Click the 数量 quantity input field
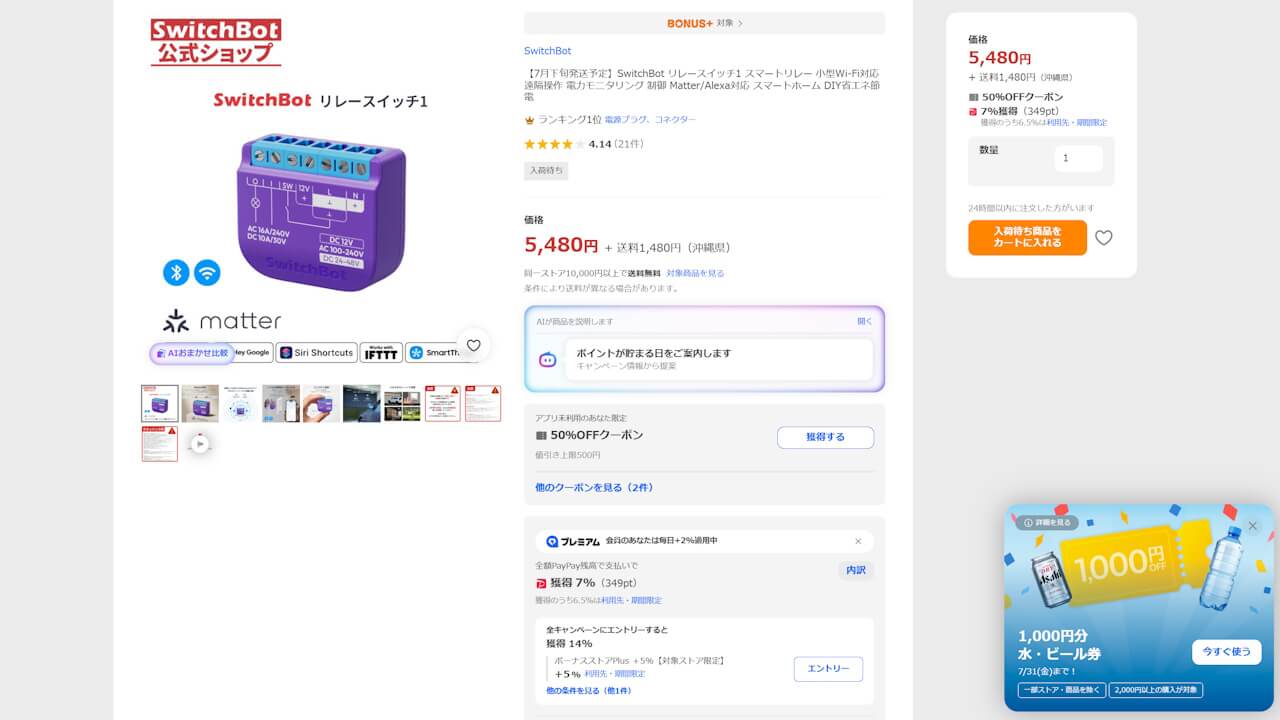This screenshot has height=720, width=1280. click(x=1078, y=158)
